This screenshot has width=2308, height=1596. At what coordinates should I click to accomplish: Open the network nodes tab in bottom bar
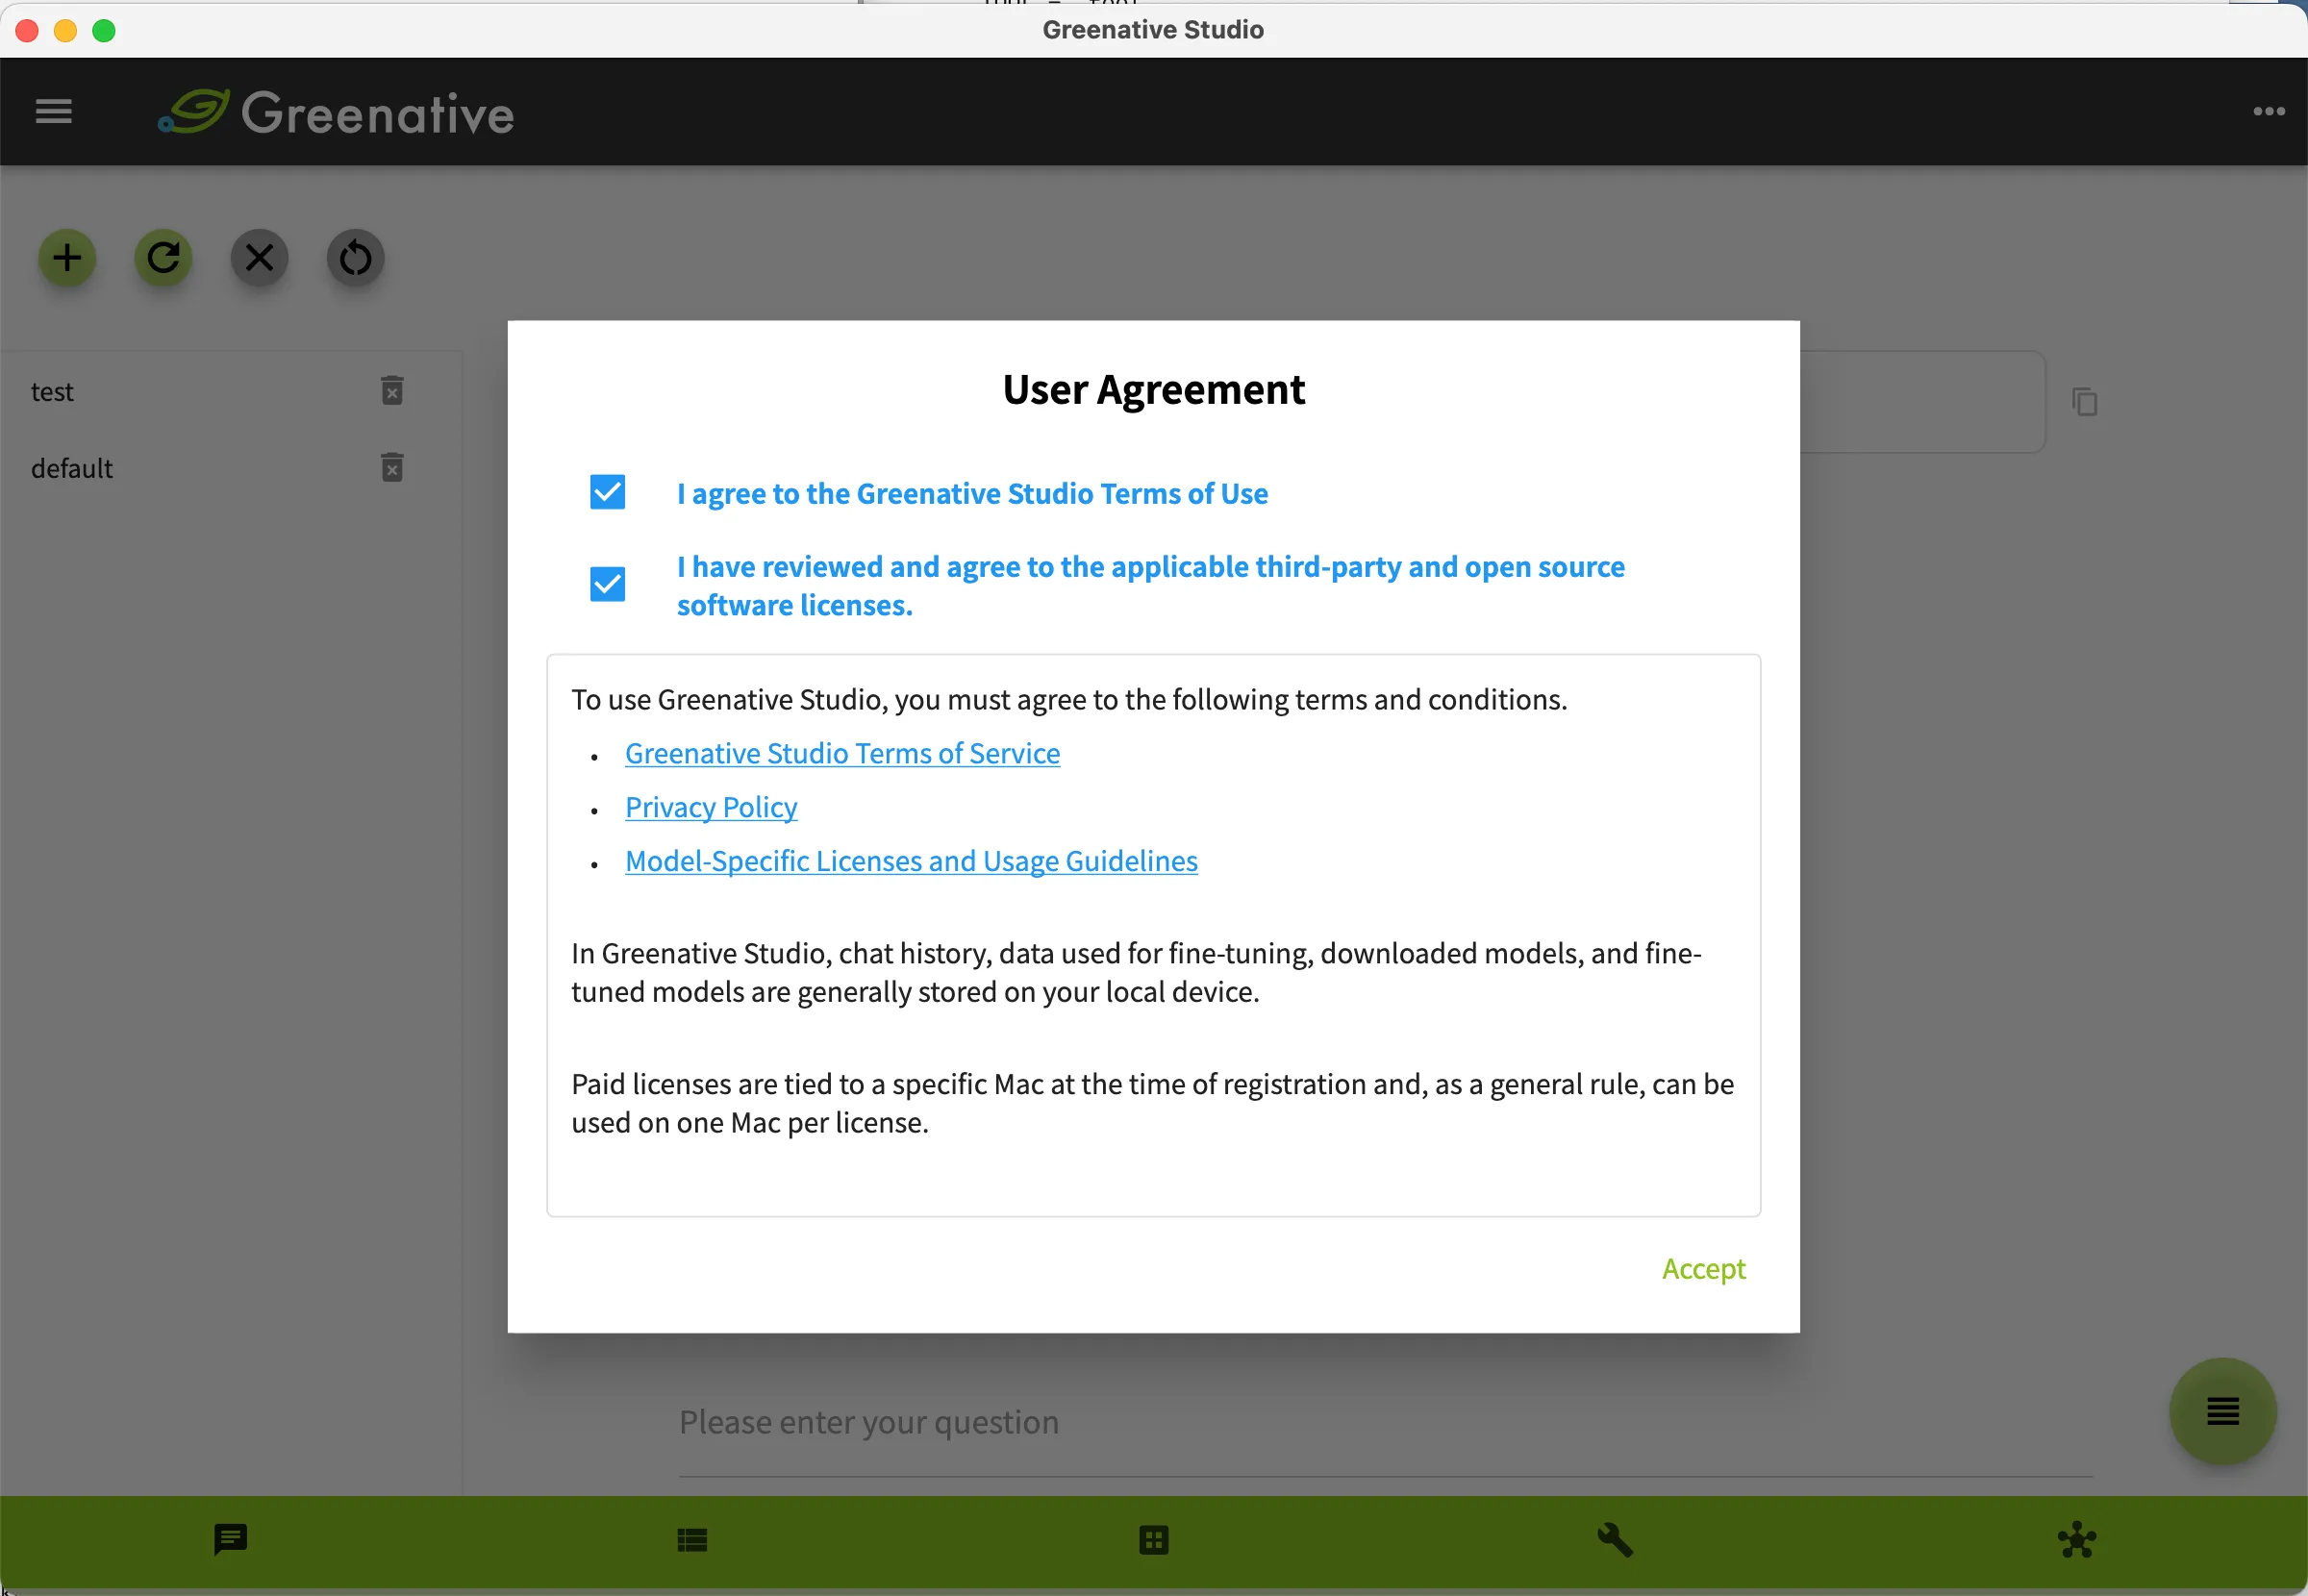pyautogui.click(x=2076, y=1540)
